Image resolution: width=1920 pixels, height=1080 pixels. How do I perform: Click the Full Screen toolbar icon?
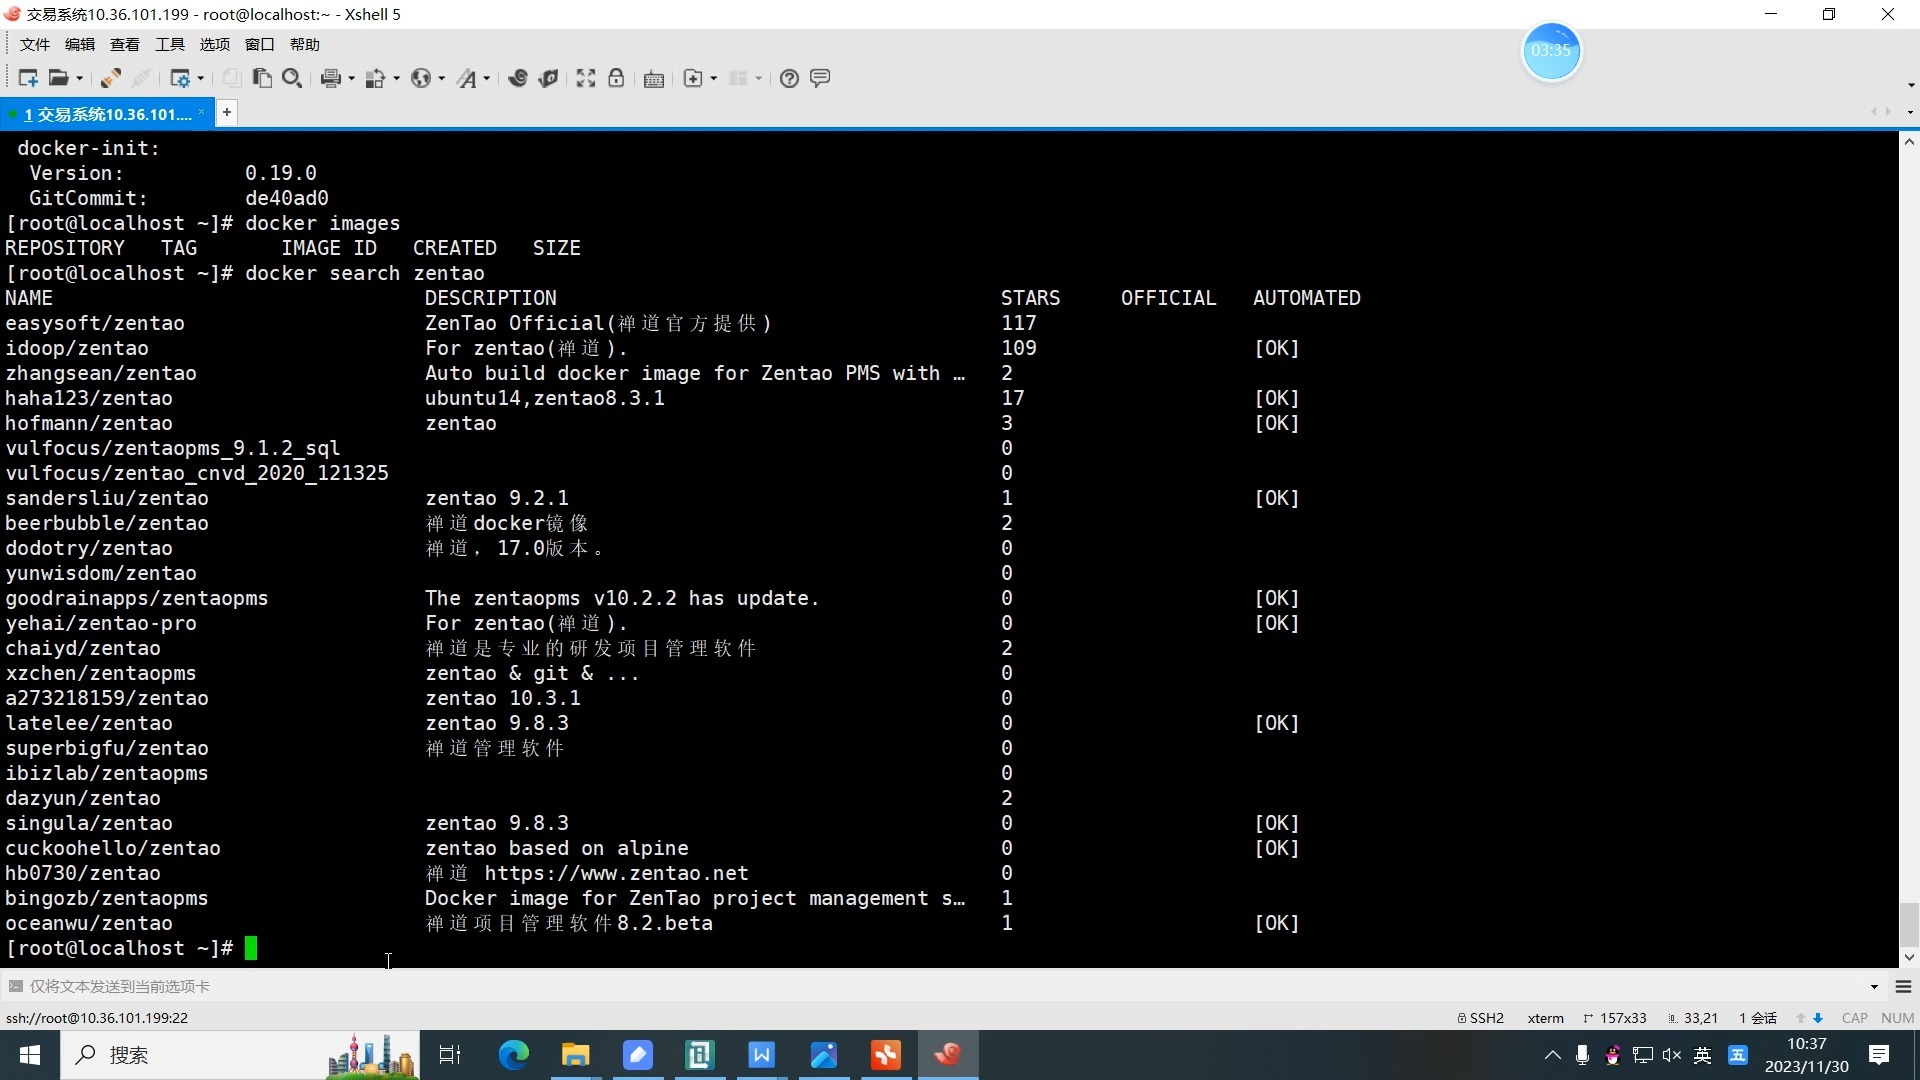586,78
